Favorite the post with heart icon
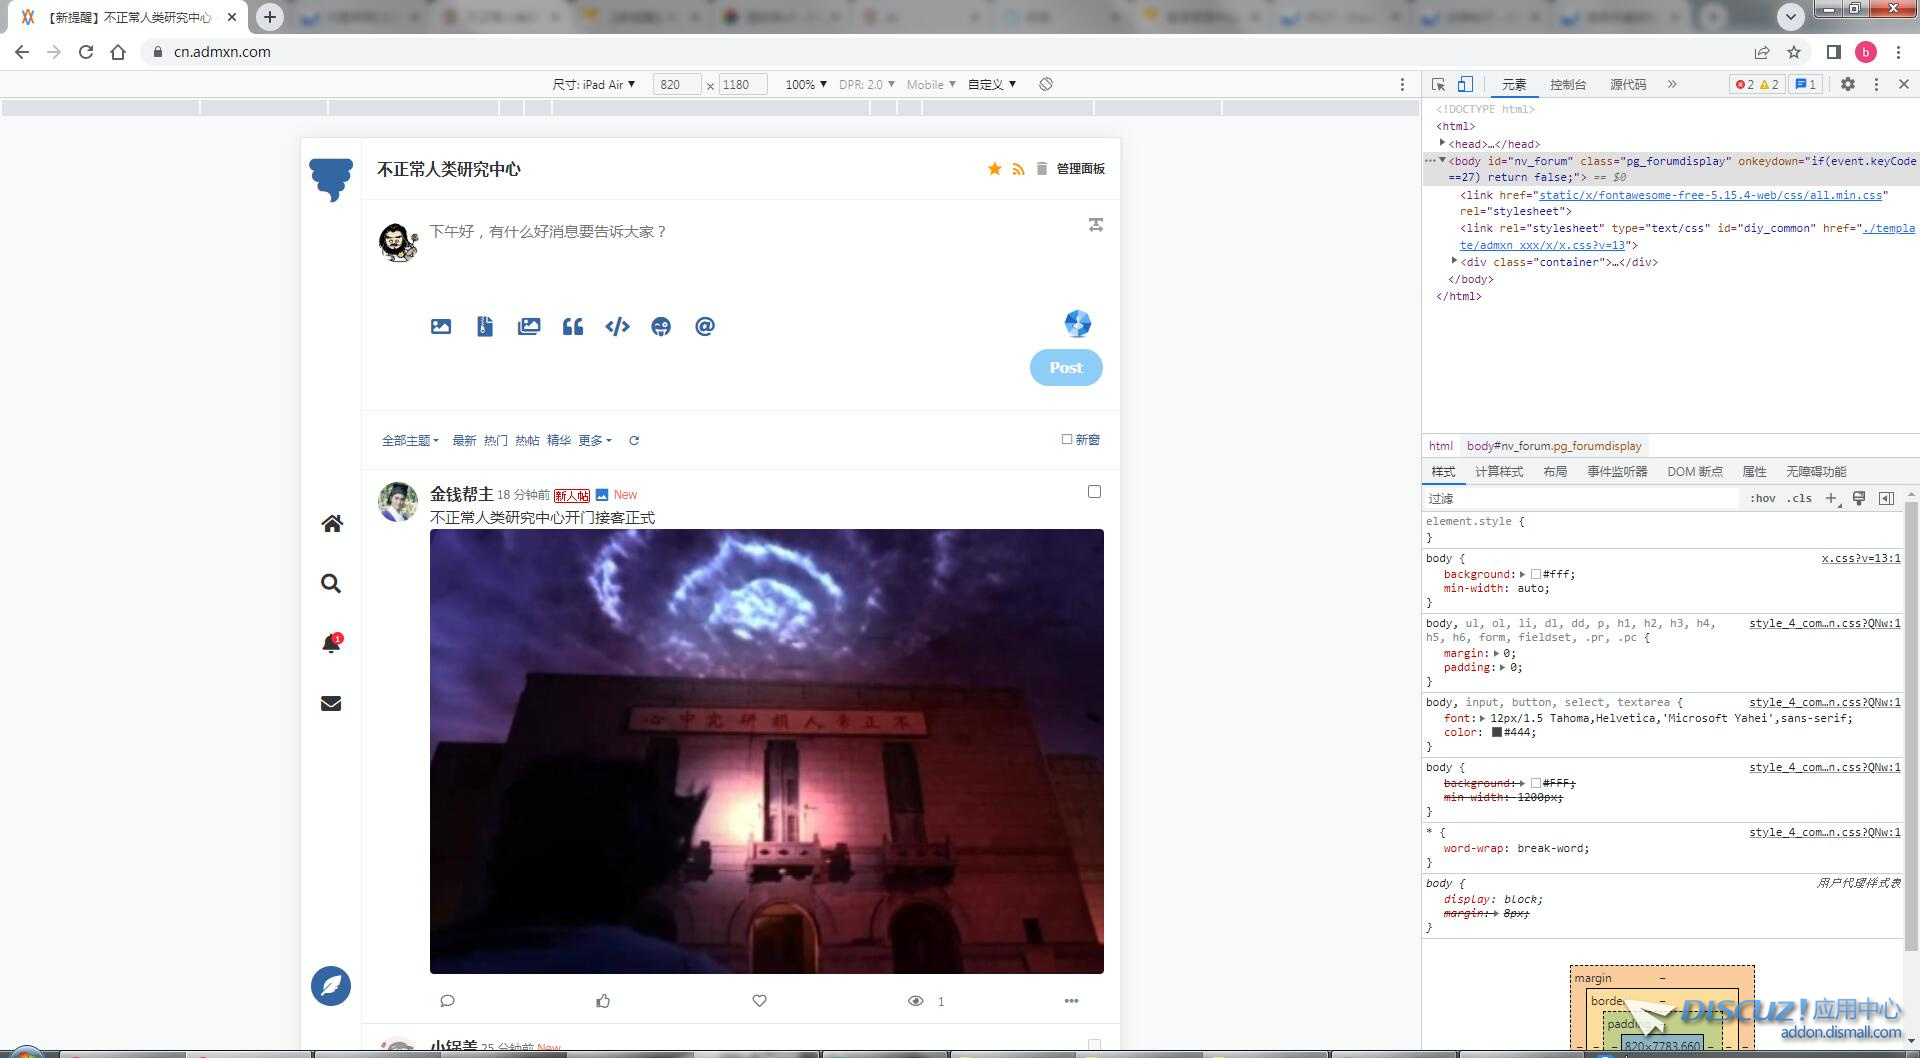 pos(759,1001)
